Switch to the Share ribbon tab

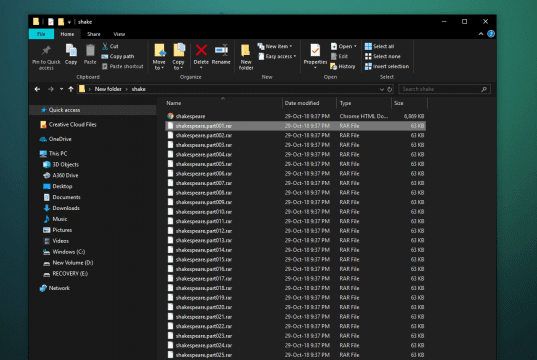(93, 34)
